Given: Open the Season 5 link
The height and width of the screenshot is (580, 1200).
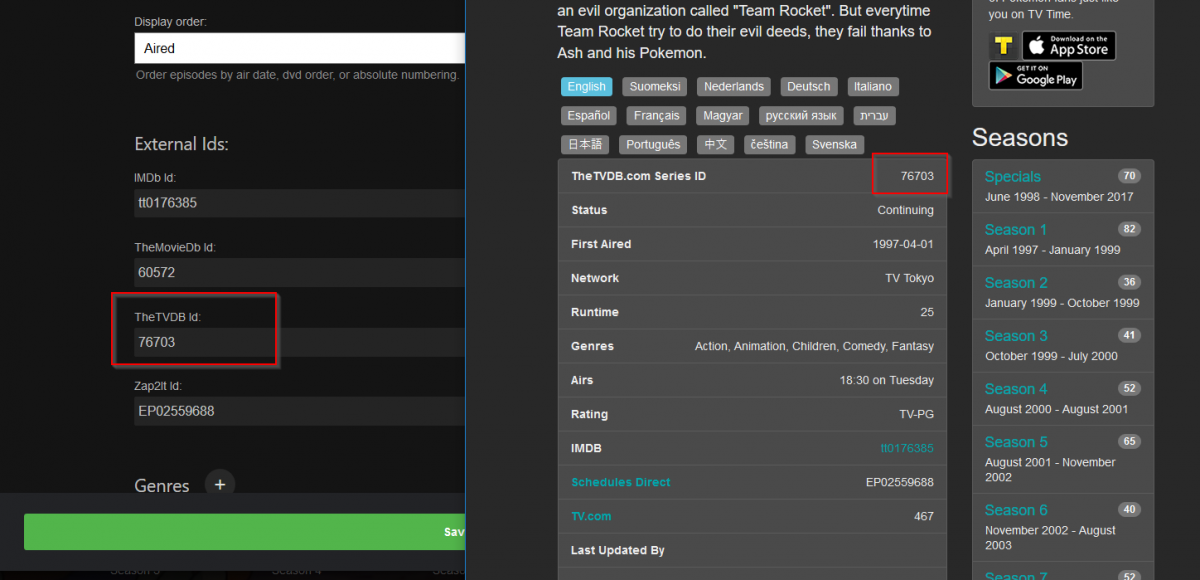Looking at the screenshot, I should [1016, 442].
